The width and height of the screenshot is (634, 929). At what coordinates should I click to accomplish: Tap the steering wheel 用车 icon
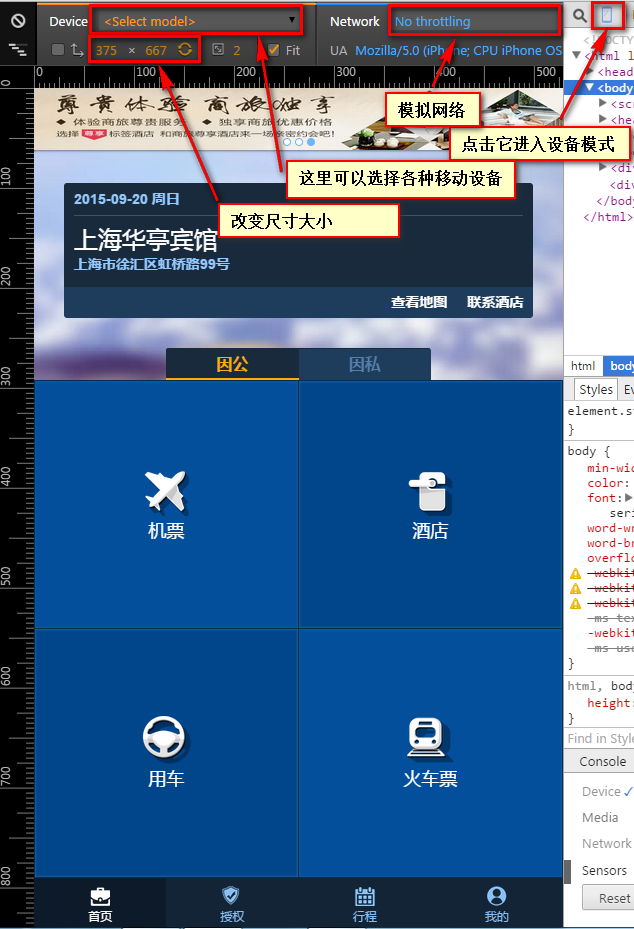coord(165,738)
